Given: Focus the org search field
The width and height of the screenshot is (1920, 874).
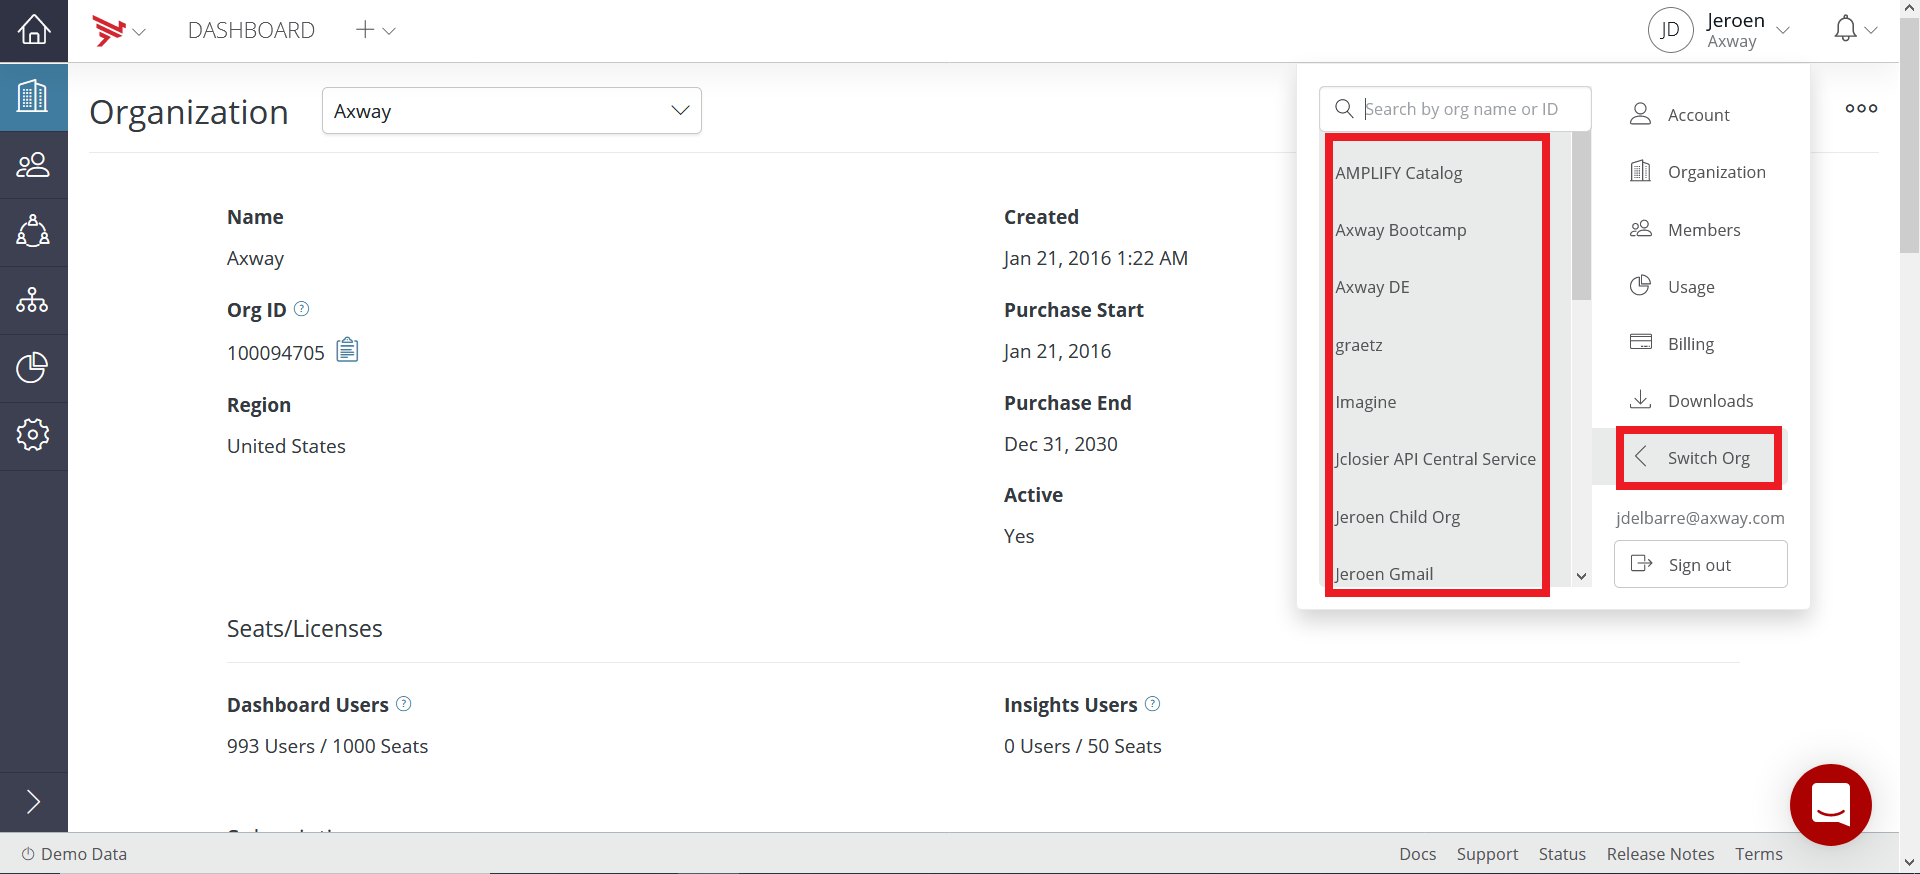Looking at the screenshot, I should (1456, 109).
